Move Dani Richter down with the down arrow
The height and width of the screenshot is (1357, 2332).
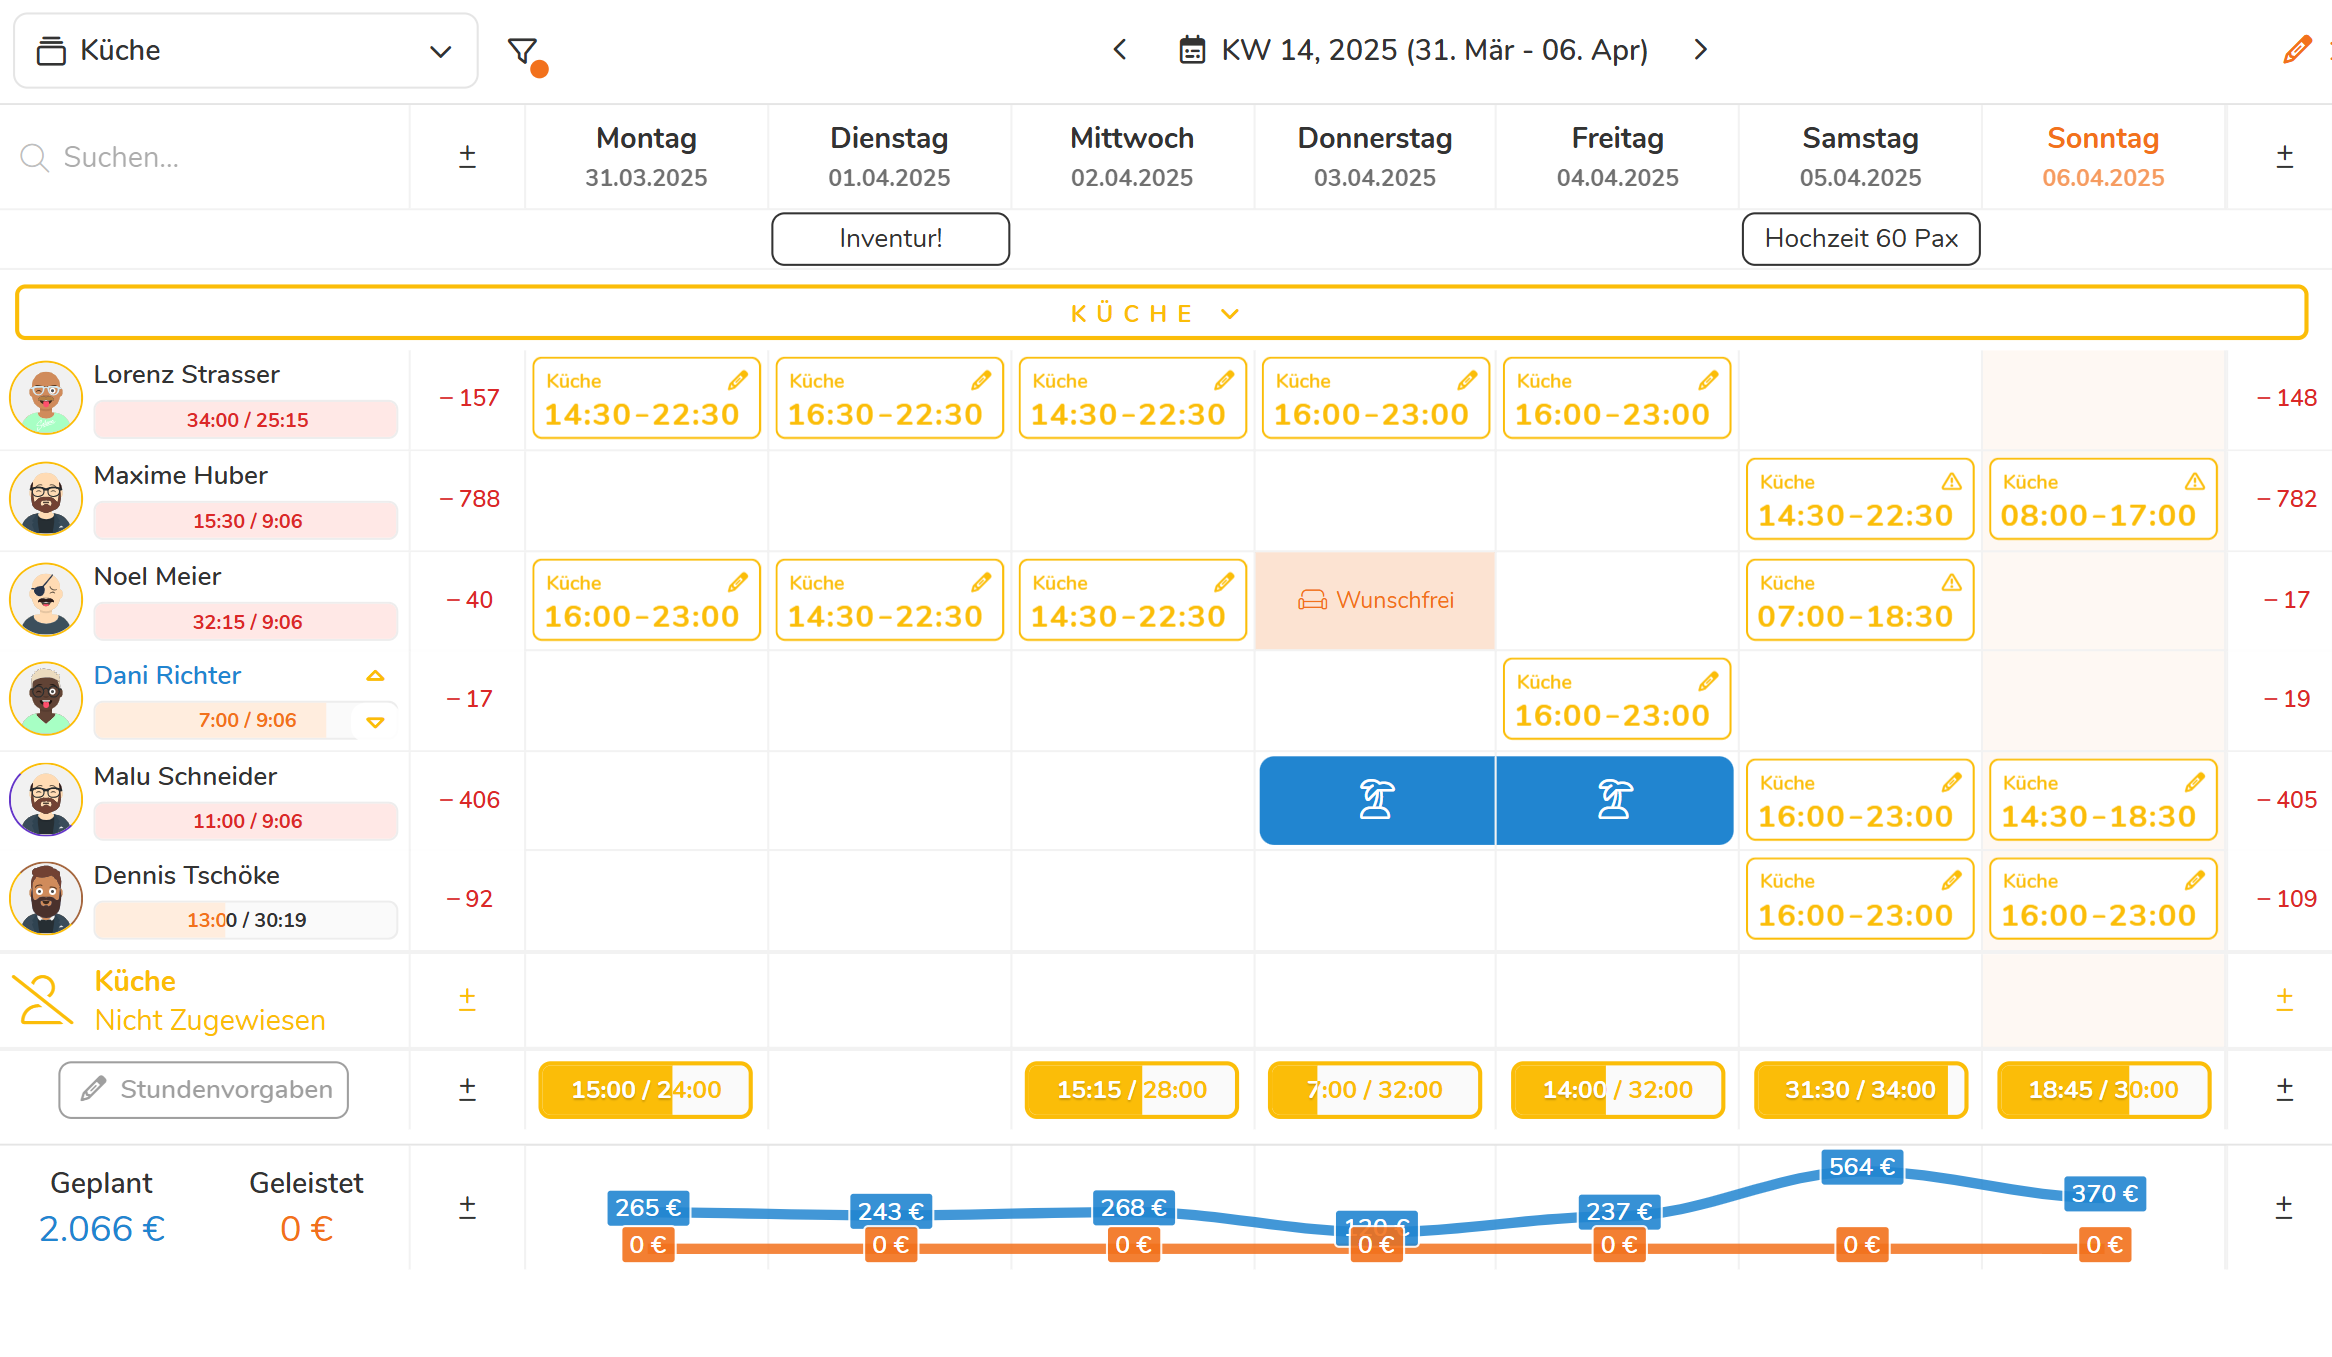[x=375, y=722]
